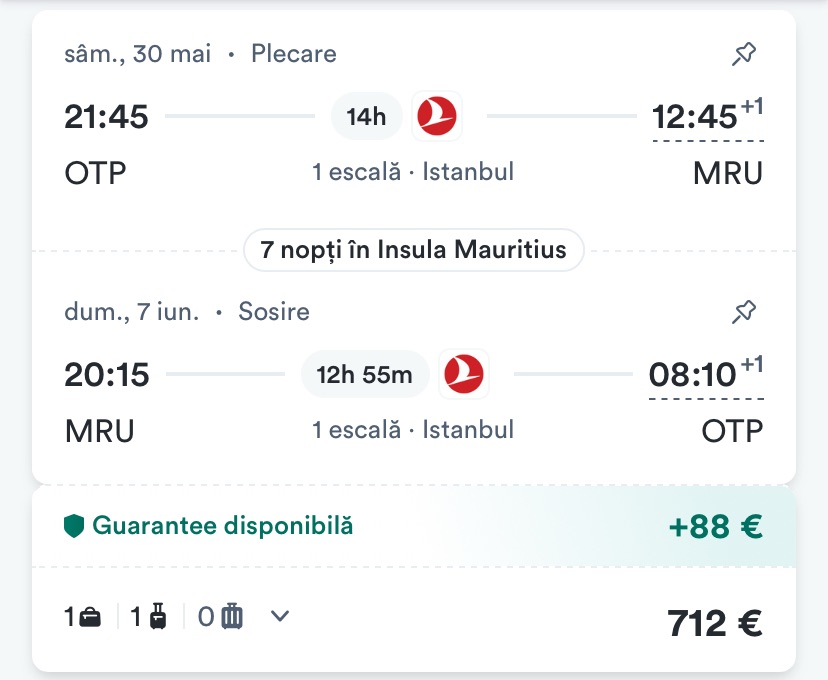The image size is (828, 680).
Task: Click the 712 € total price
Action: click(714, 623)
